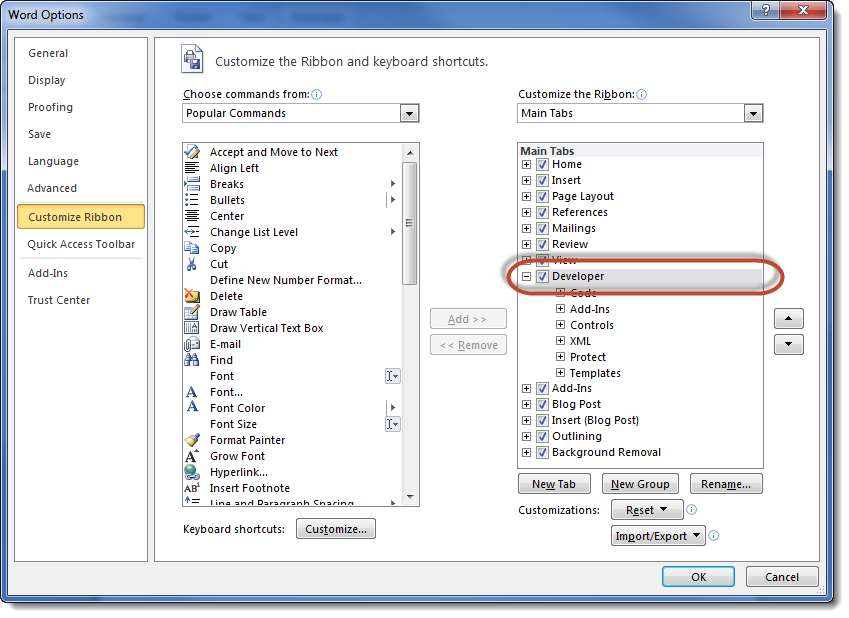Open the Customize the Ribbon dropdown

click(754, 114)
